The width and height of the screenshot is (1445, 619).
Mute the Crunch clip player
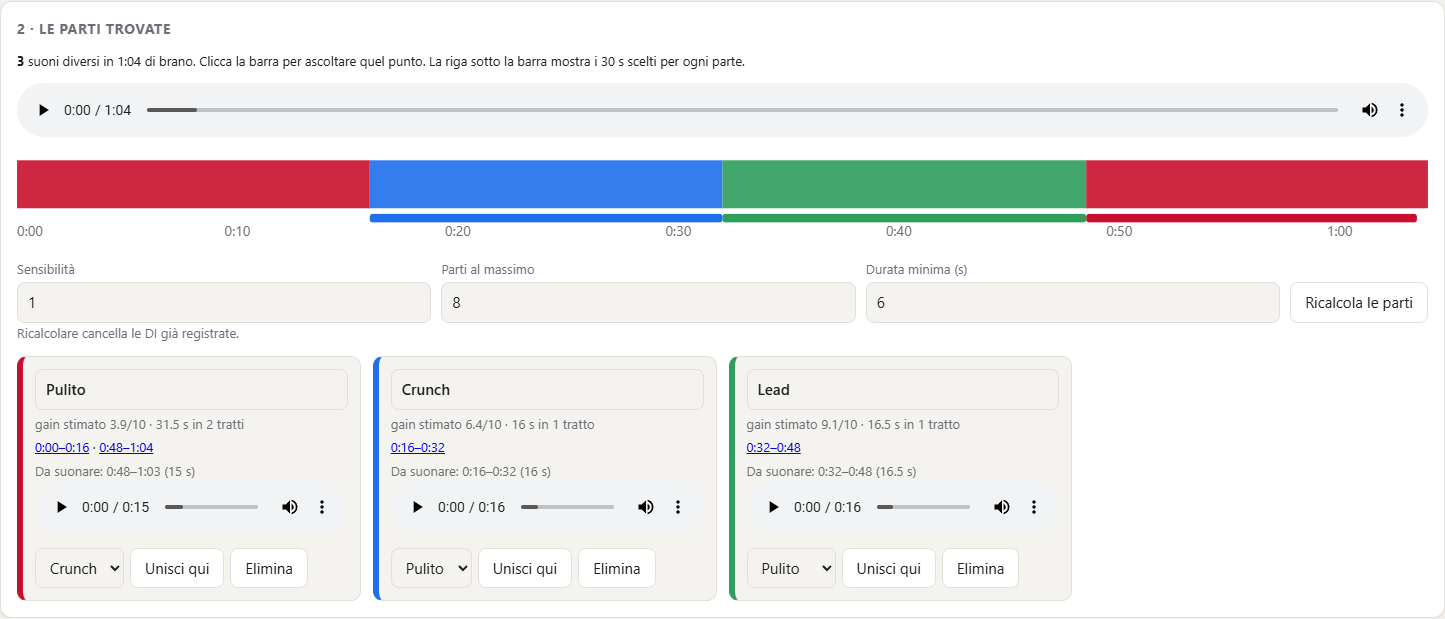click(x=645, y=507)
